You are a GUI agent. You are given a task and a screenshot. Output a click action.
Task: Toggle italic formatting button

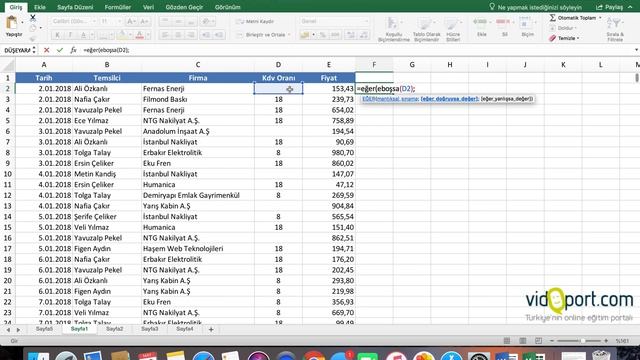click(x=70, y=35)
